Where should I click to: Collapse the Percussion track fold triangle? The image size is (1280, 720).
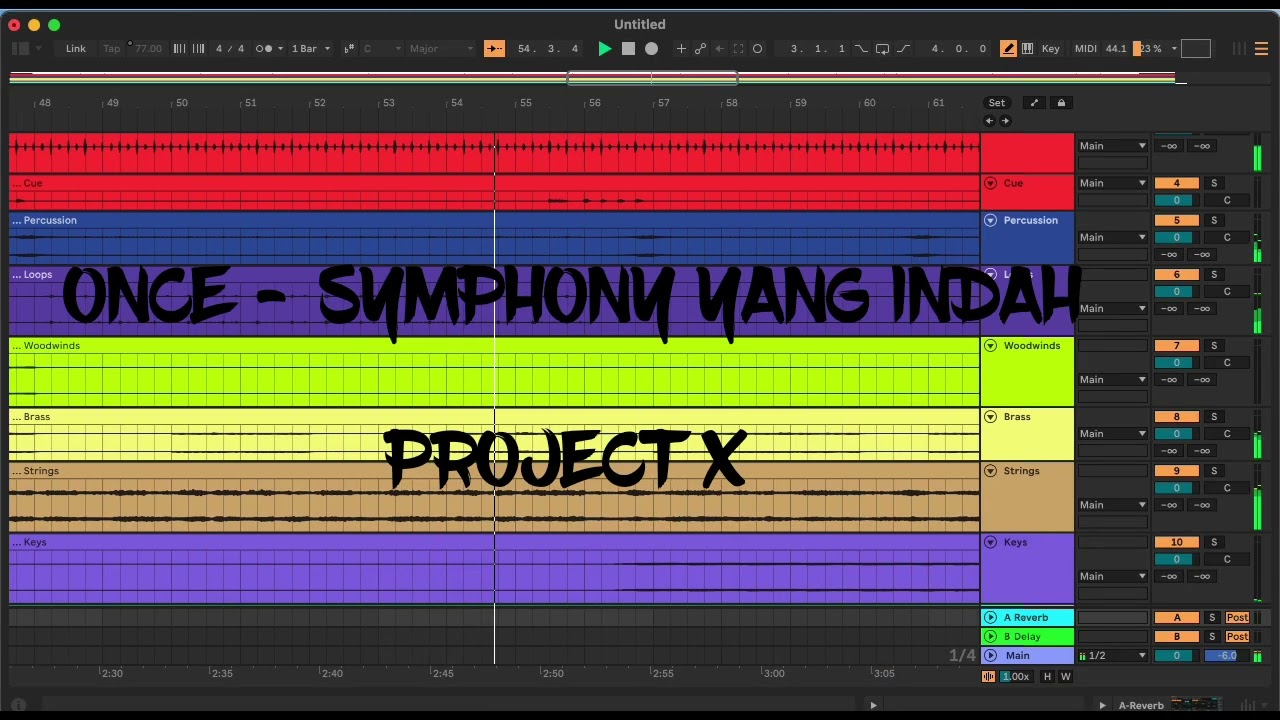coord(991,220)
